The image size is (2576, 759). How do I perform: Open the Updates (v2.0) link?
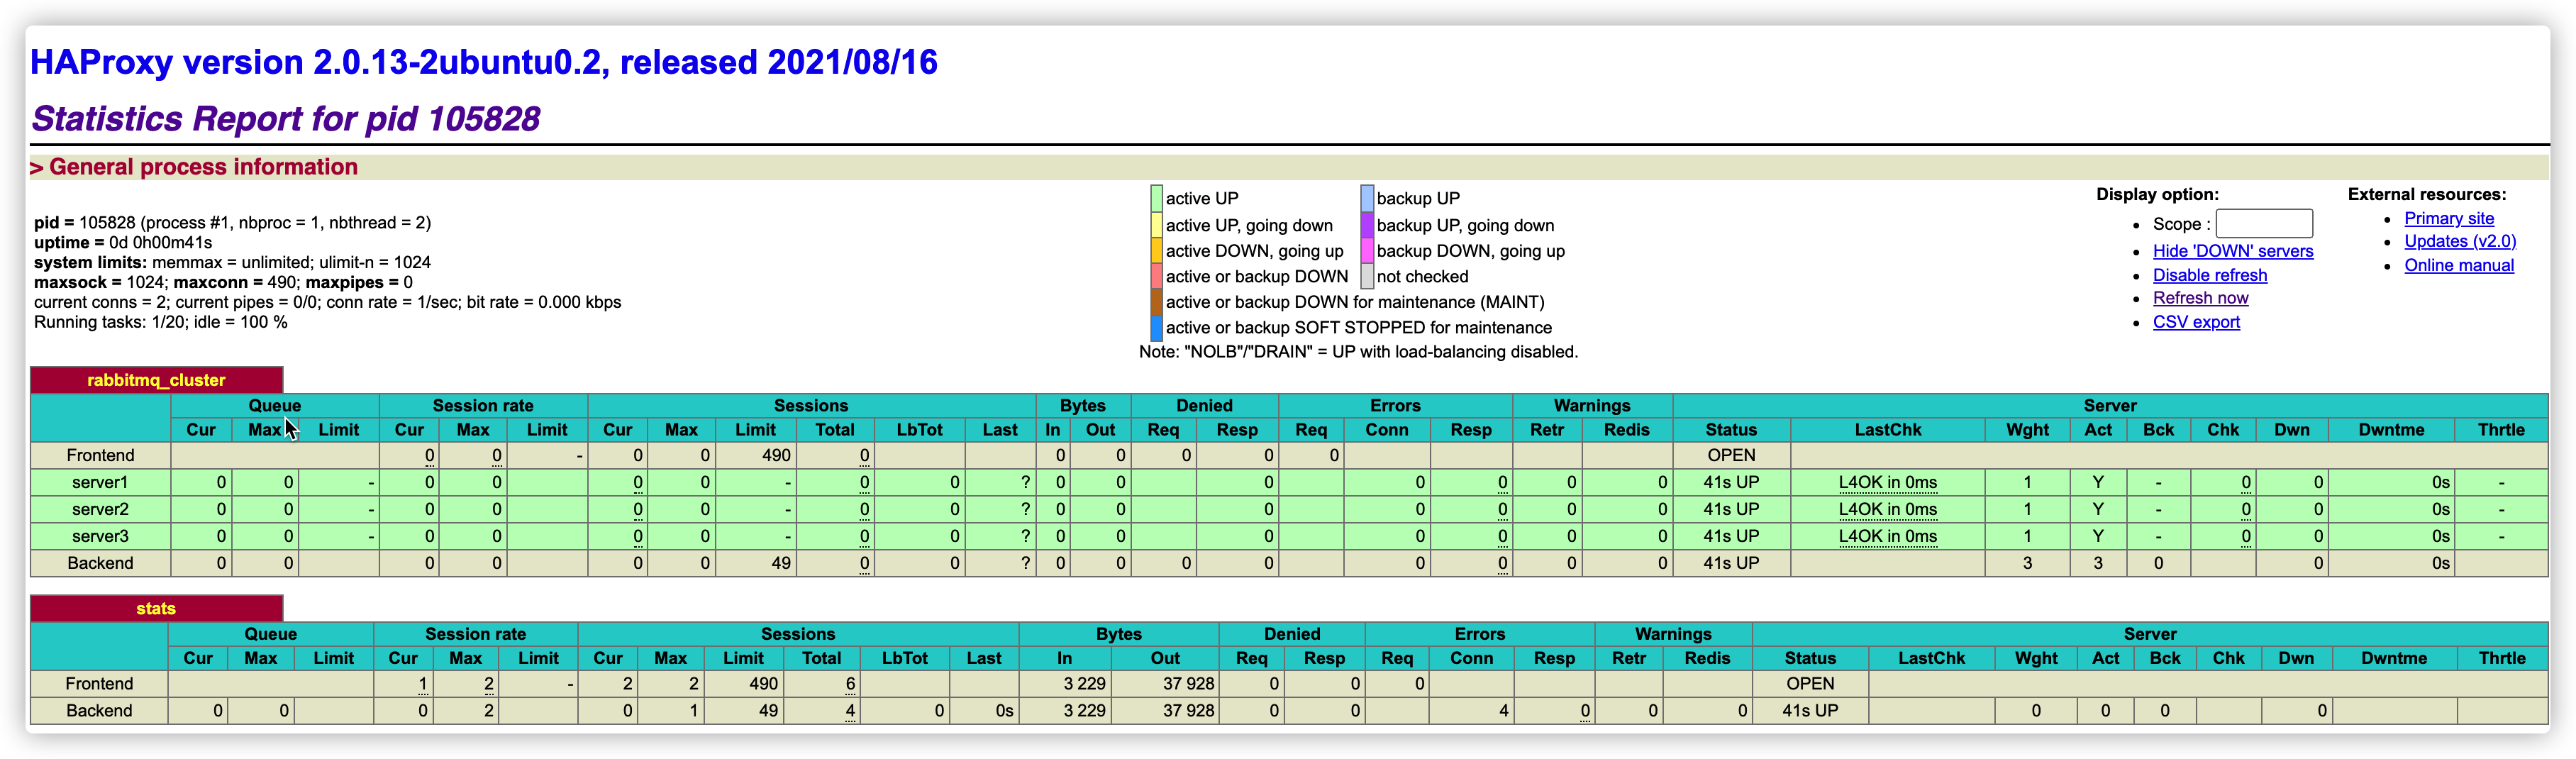(x=2460, y=241)
